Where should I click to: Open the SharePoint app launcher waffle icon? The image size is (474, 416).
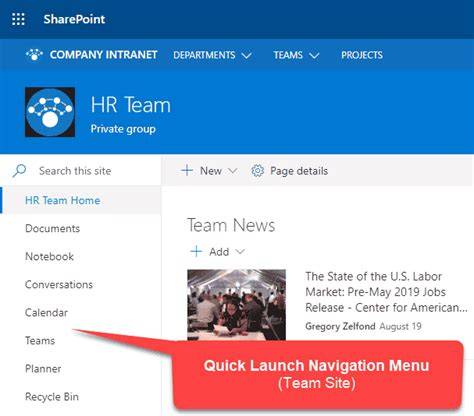click(x=18, y=19)
